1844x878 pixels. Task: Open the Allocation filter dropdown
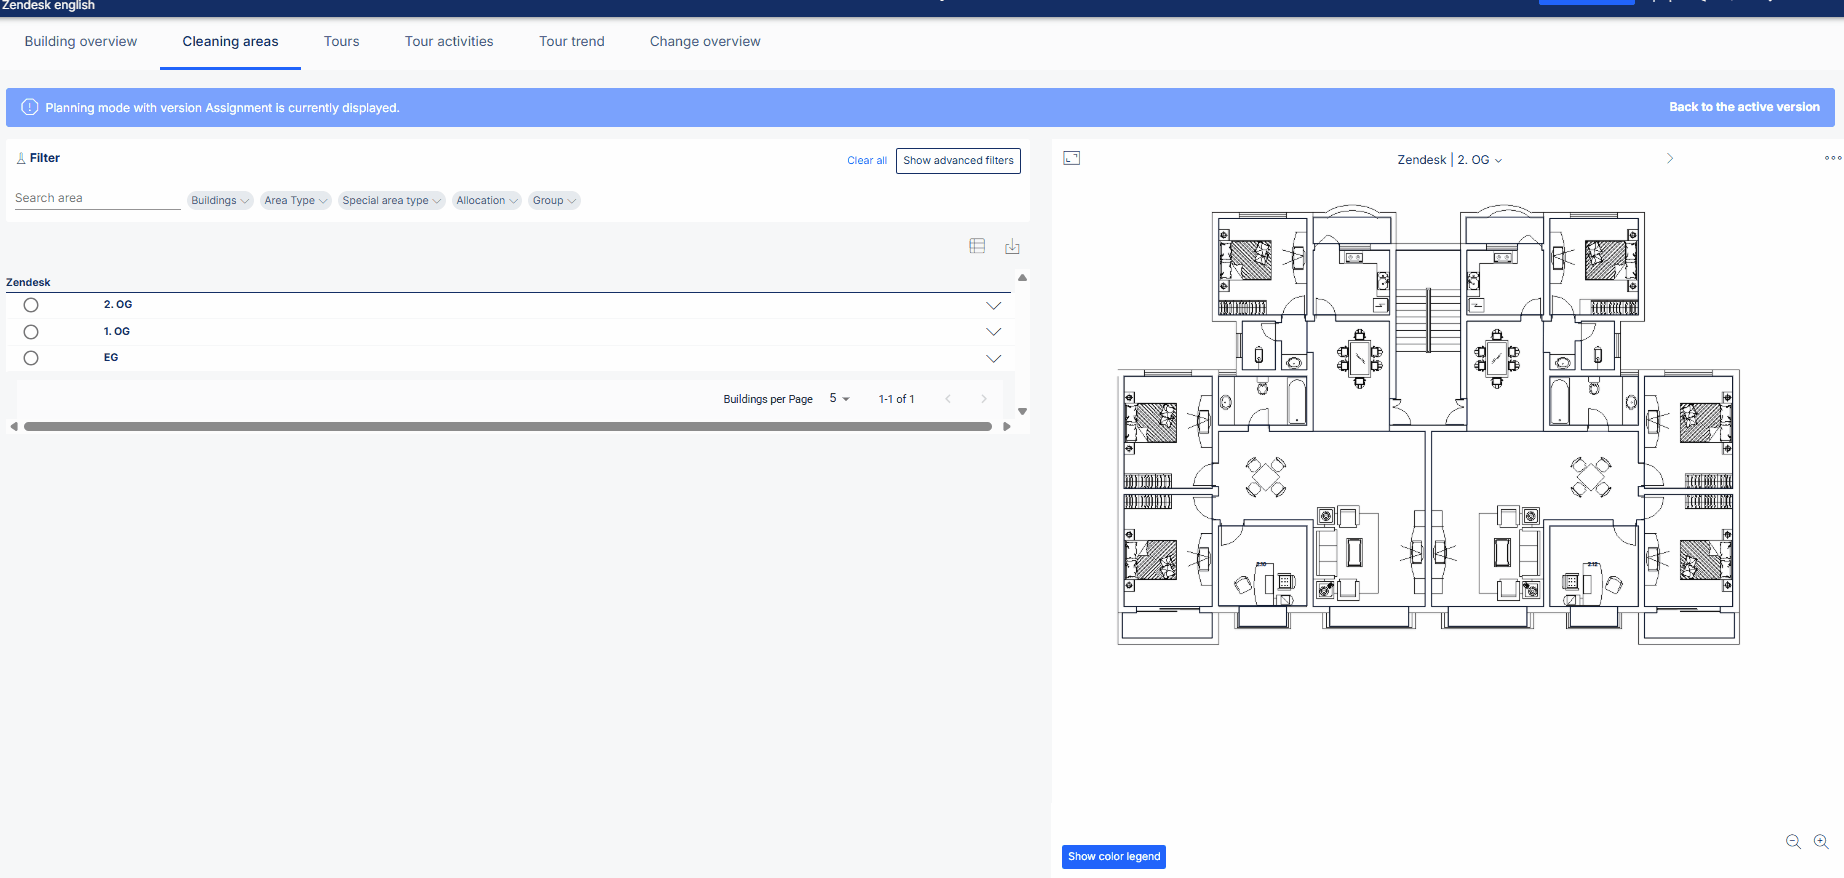[487, 200]
